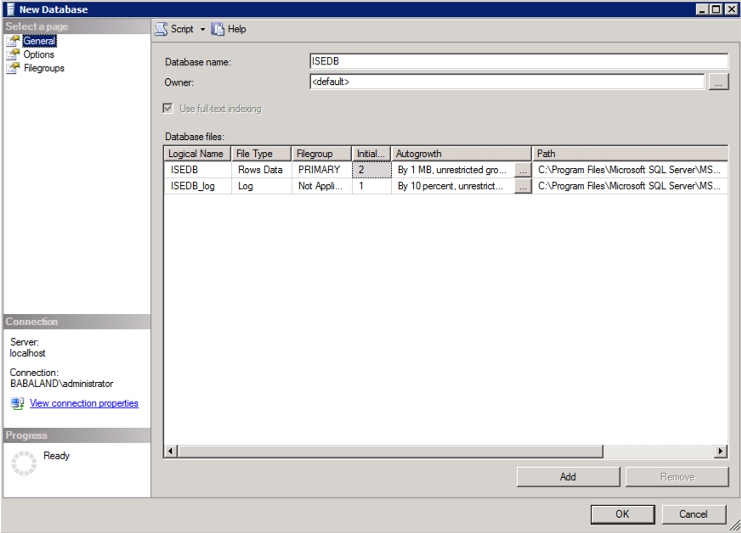Viewport: 741px width, 533px height.
Task: Open View connection properties link
Action: 84,403
